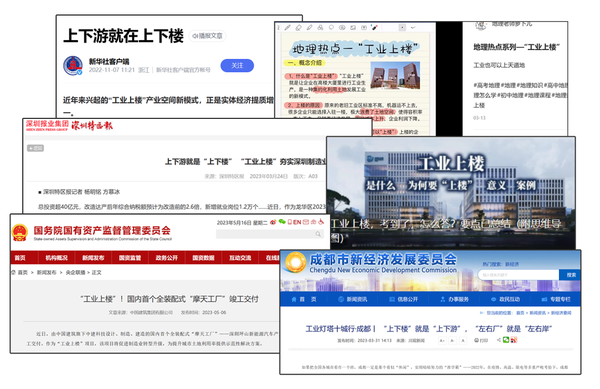Screen dimensions: 600x389
Task: Click the Chengdu commission sun logo
Action: 295,263
